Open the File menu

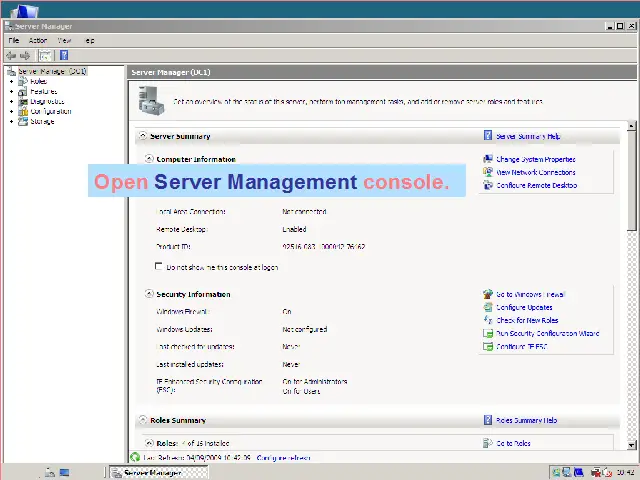coord(14,40)
